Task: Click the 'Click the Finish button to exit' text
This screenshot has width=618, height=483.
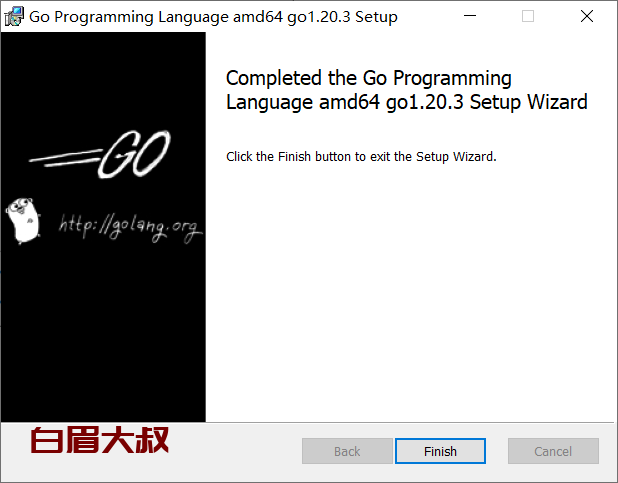Action: (x=361, y=157)
